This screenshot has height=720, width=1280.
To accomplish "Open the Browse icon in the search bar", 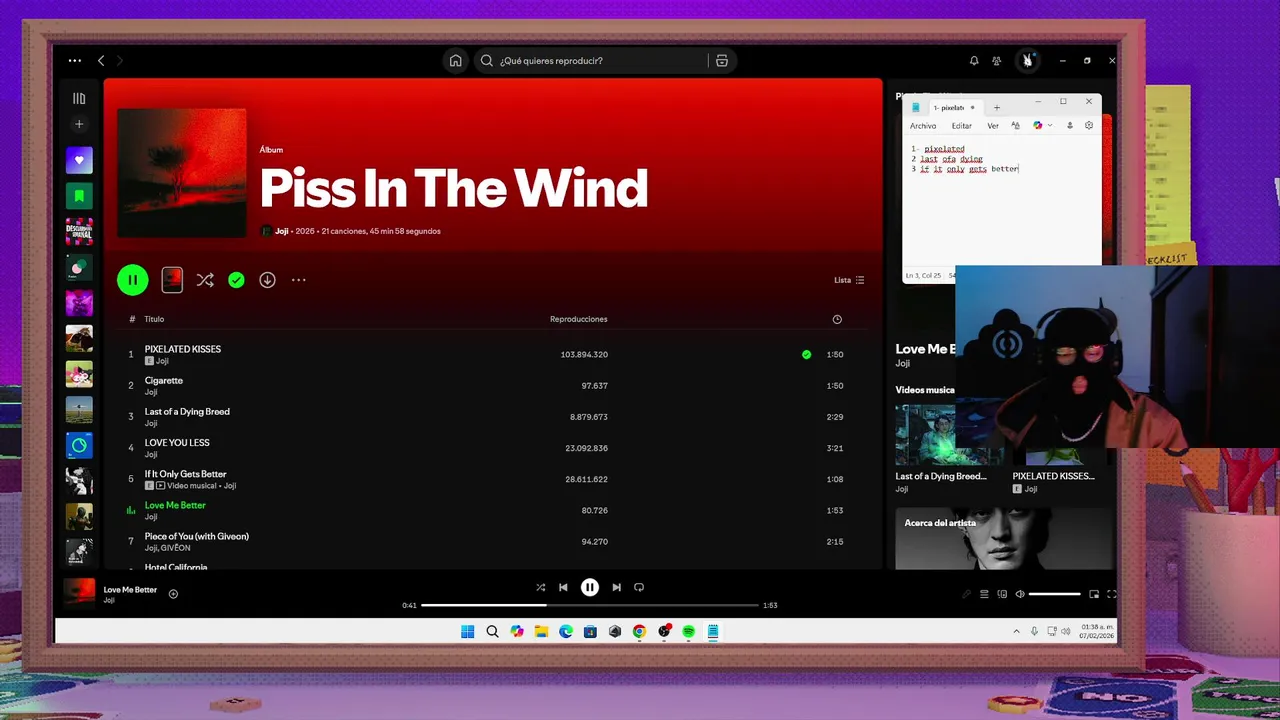I will pyautogui.click(x=722, y=61).
